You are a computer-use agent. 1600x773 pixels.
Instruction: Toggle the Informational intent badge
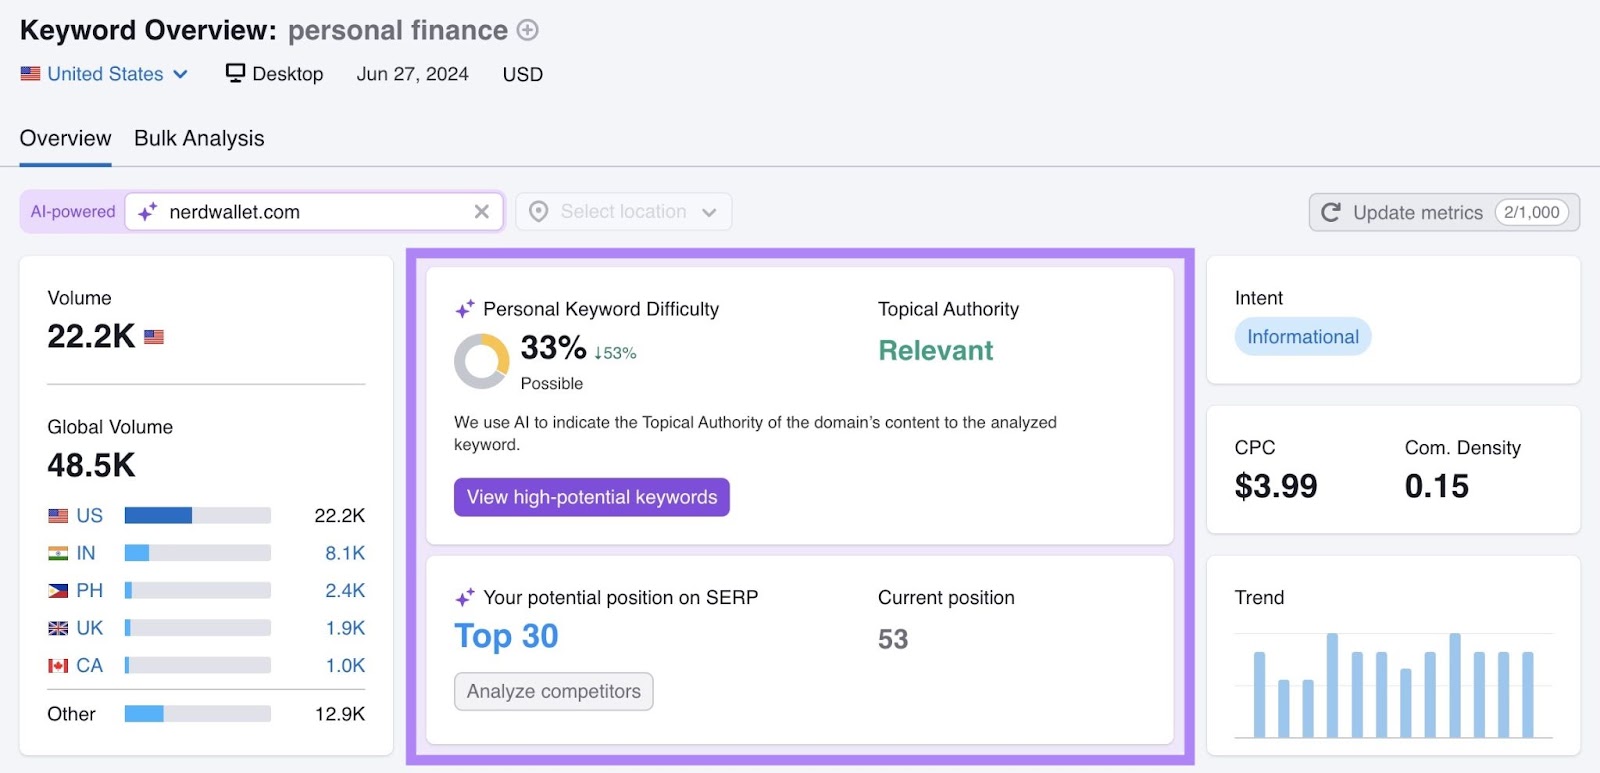tap(1301, 337)
